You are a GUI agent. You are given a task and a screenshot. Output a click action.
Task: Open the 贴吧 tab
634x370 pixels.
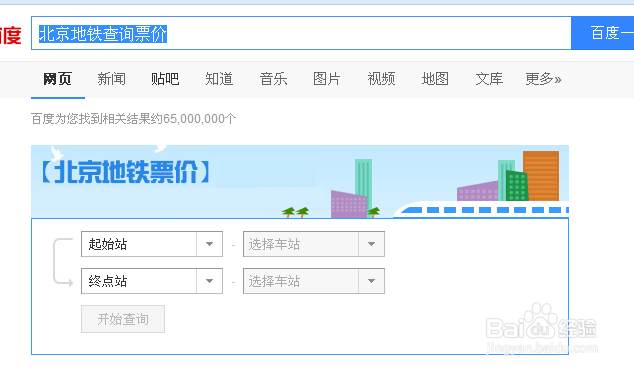click(x=165, y=78)
